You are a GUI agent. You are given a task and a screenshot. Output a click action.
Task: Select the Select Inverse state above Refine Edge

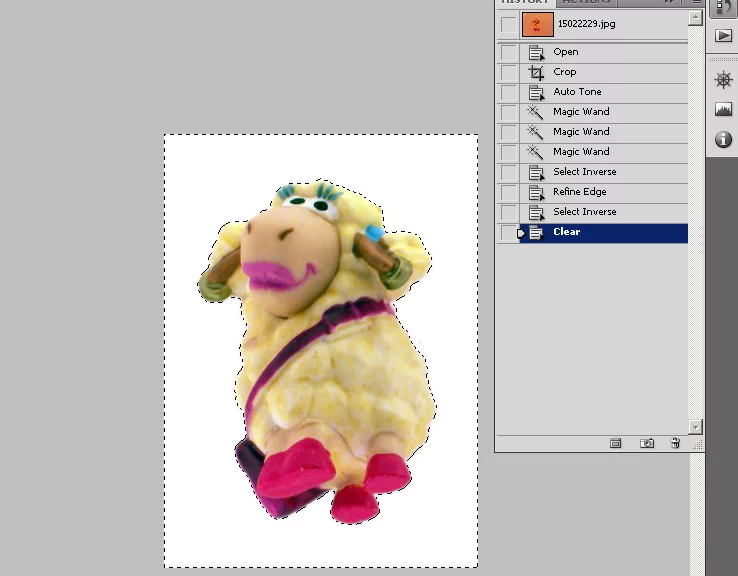pyautogui.click(x=604, y=172)
